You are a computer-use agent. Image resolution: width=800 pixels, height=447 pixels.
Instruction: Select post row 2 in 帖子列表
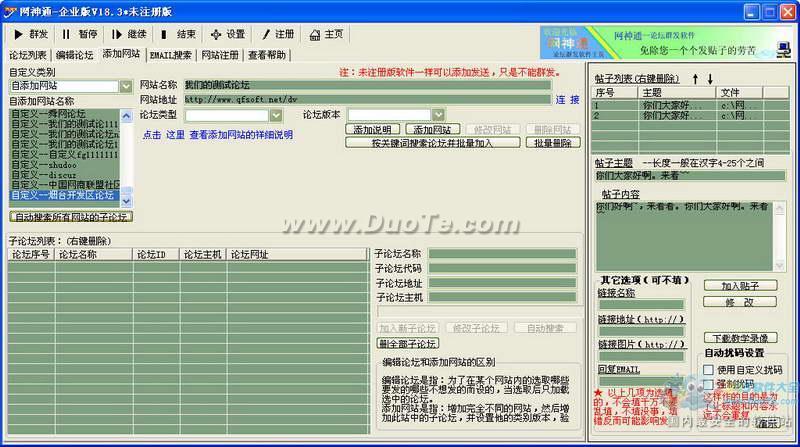[690, 116]
